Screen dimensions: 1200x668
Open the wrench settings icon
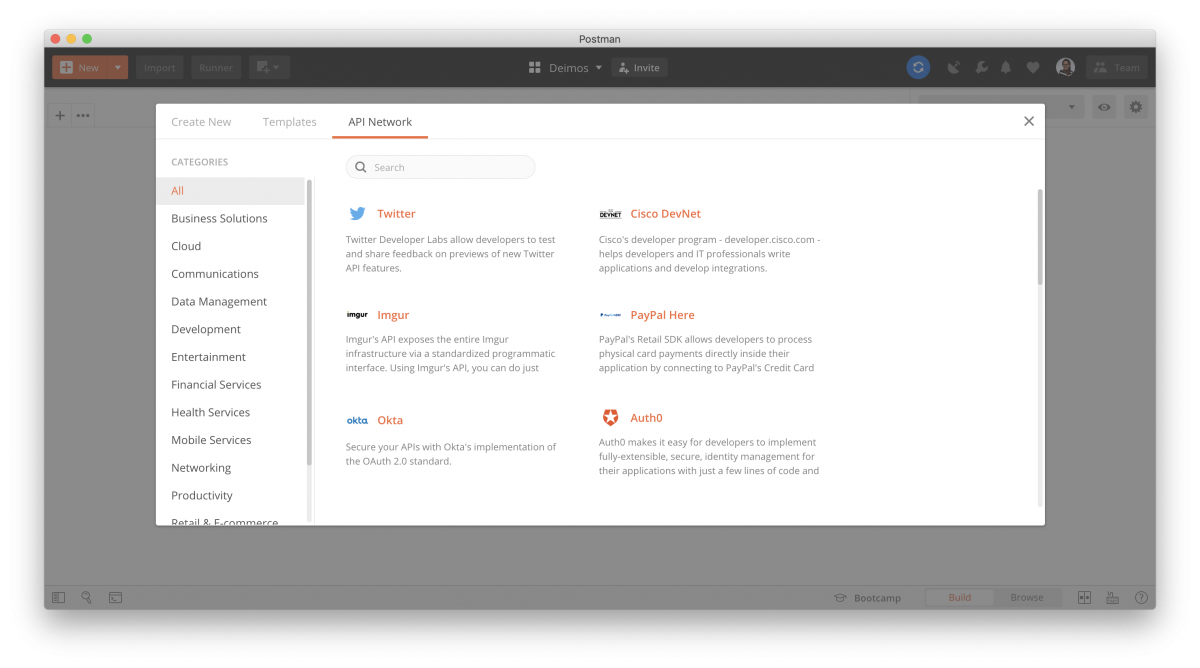[x=981, y=68]
